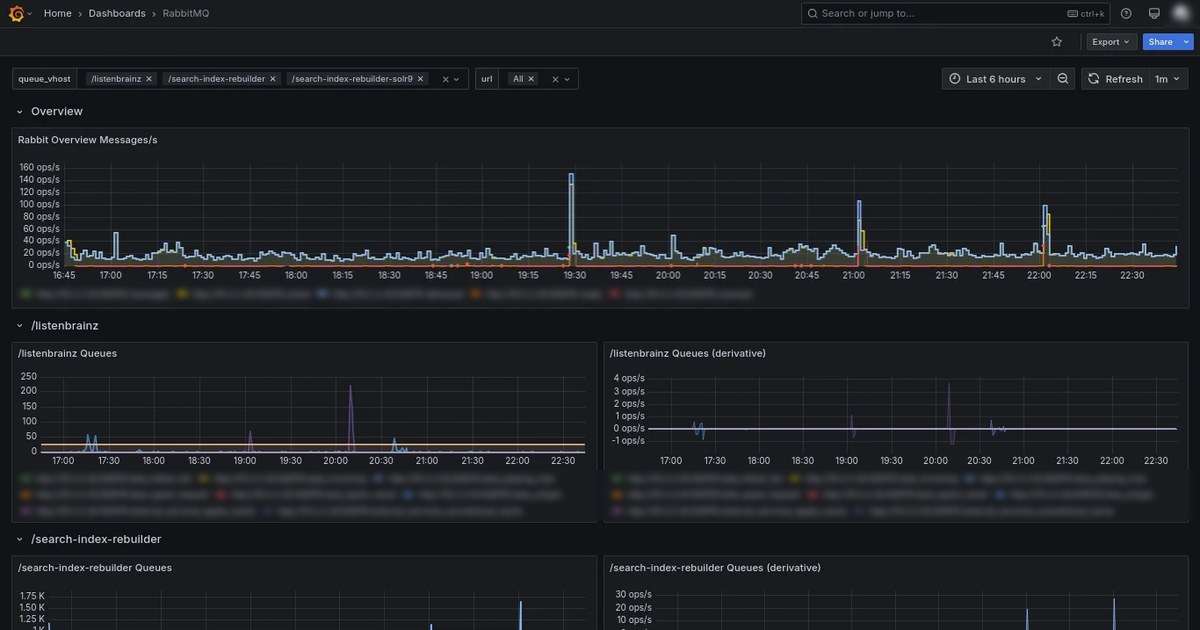Open the user avatar menu

[1181, 13]
